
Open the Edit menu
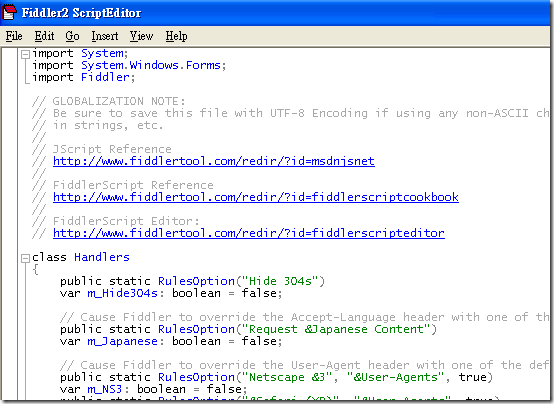45,36
